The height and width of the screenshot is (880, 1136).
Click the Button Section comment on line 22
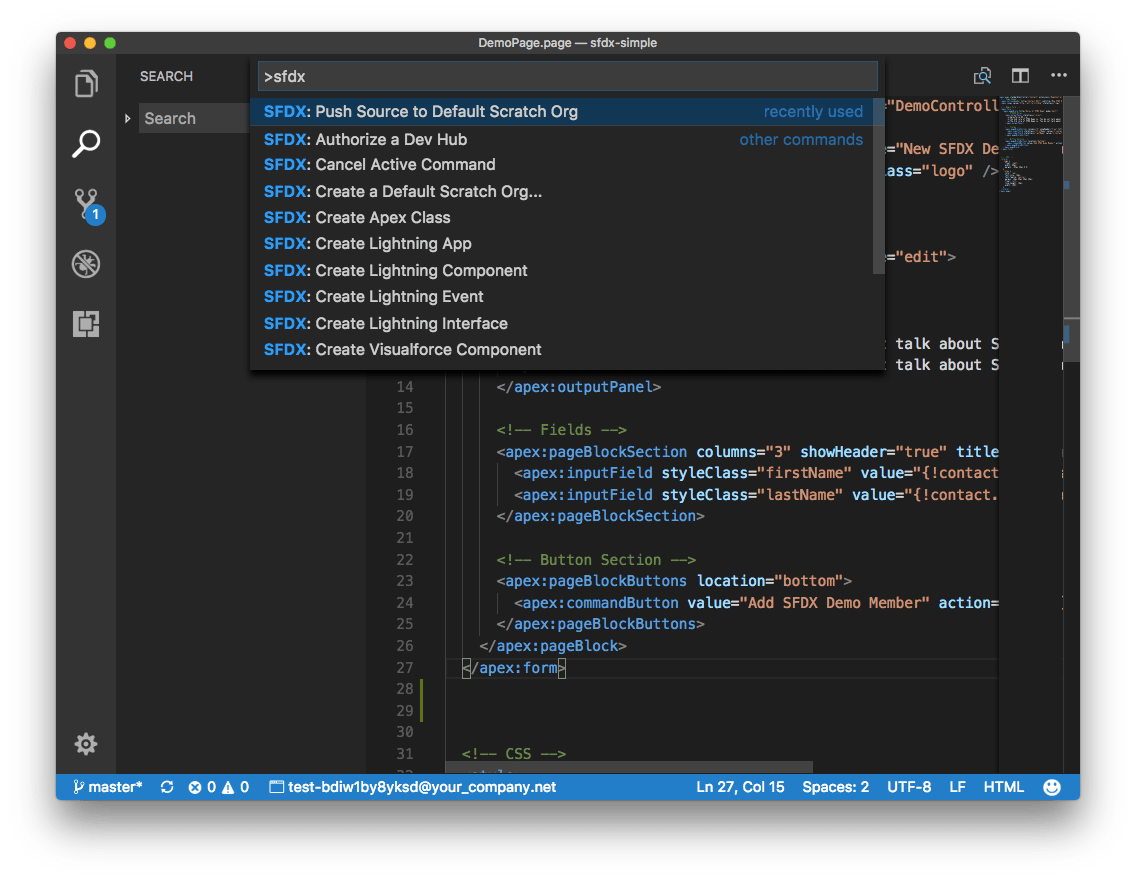coord(596,559)
